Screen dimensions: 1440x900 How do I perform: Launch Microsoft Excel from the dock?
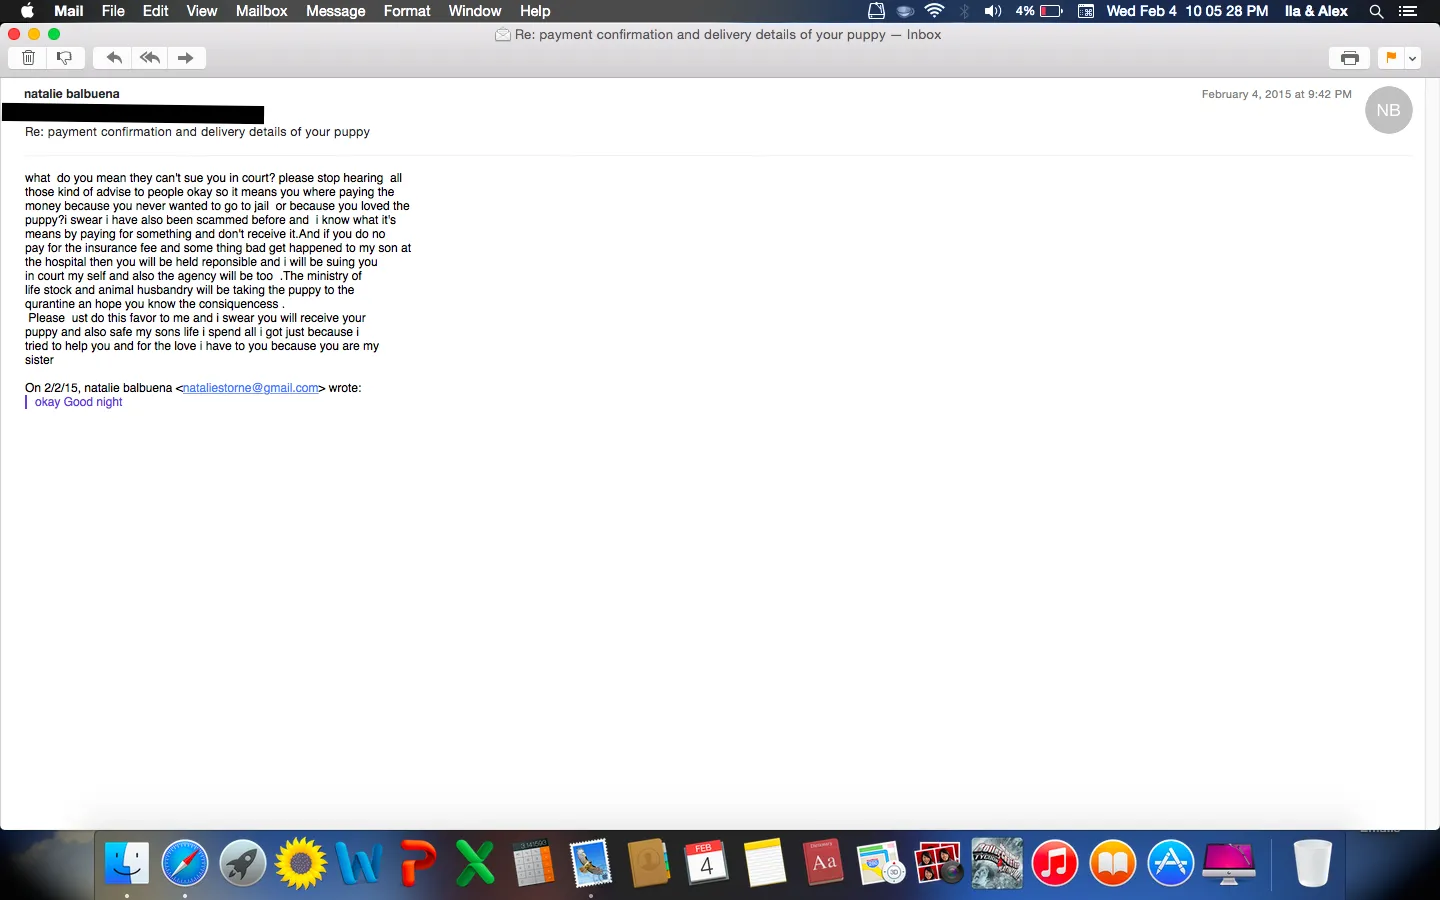(475, 863)
